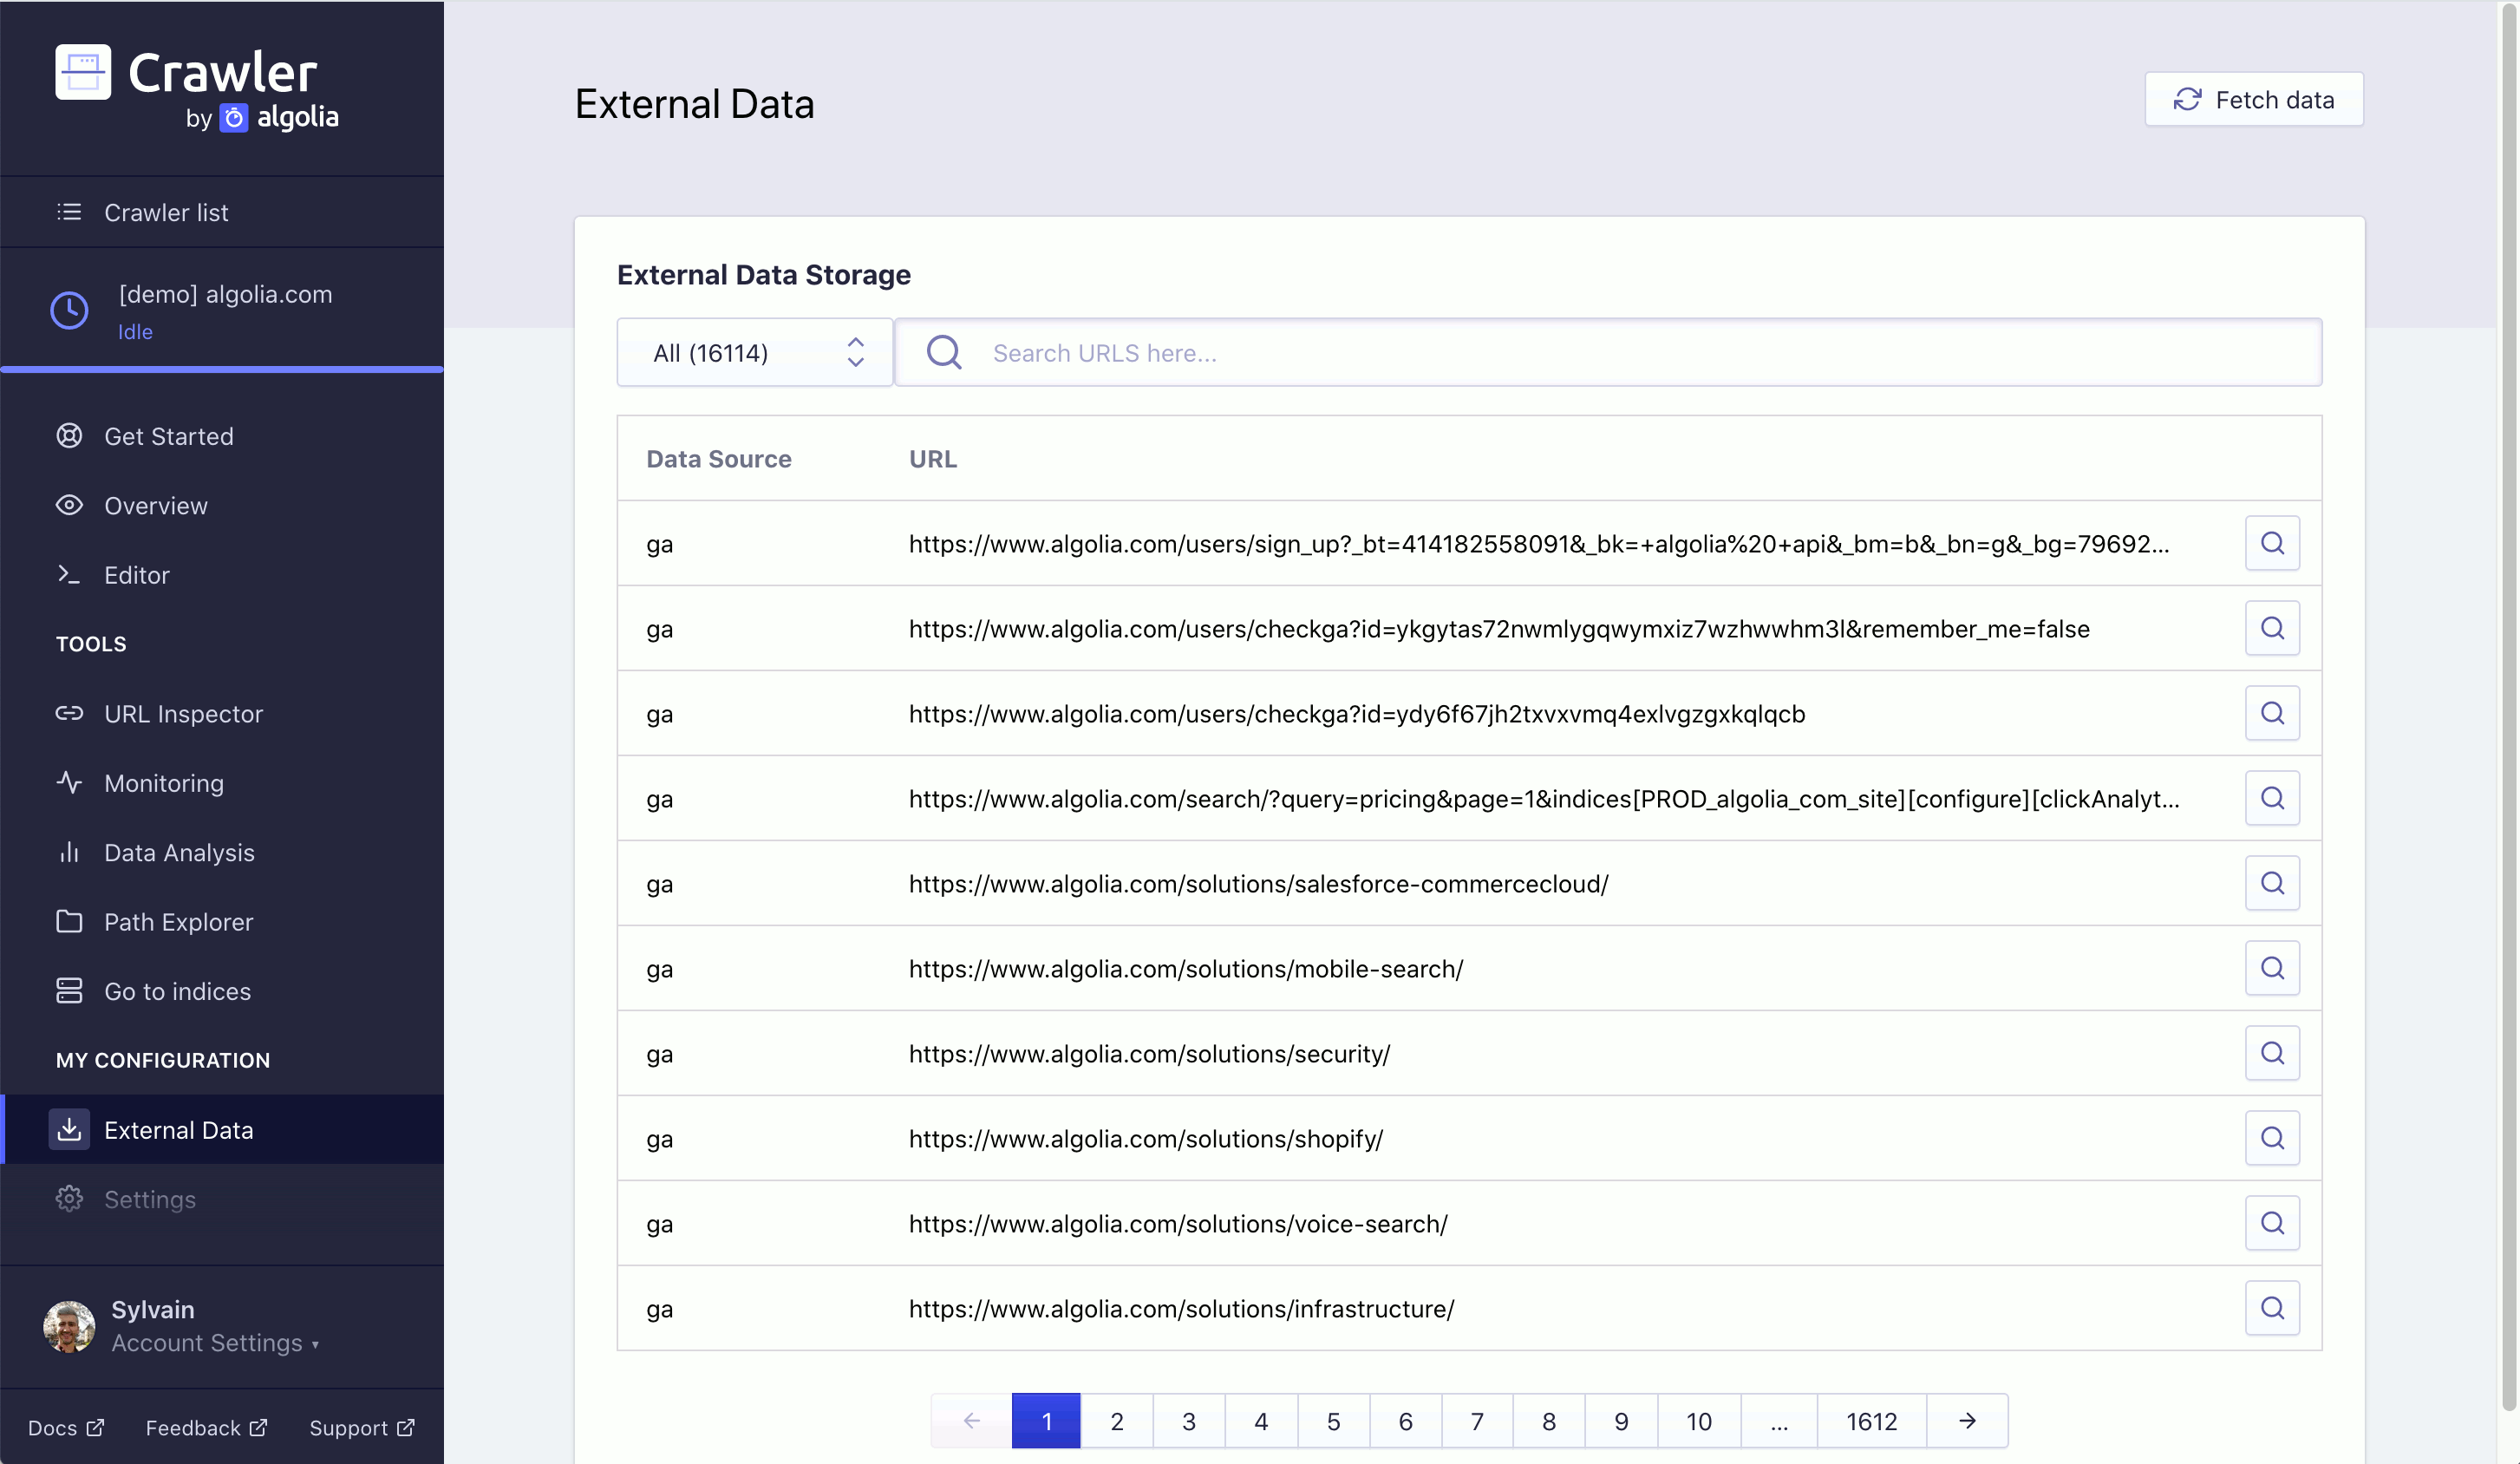Inspect the solutions/infrastructure URL row
This screenshot has width=2520, height=1464.
(2272, 1308)
